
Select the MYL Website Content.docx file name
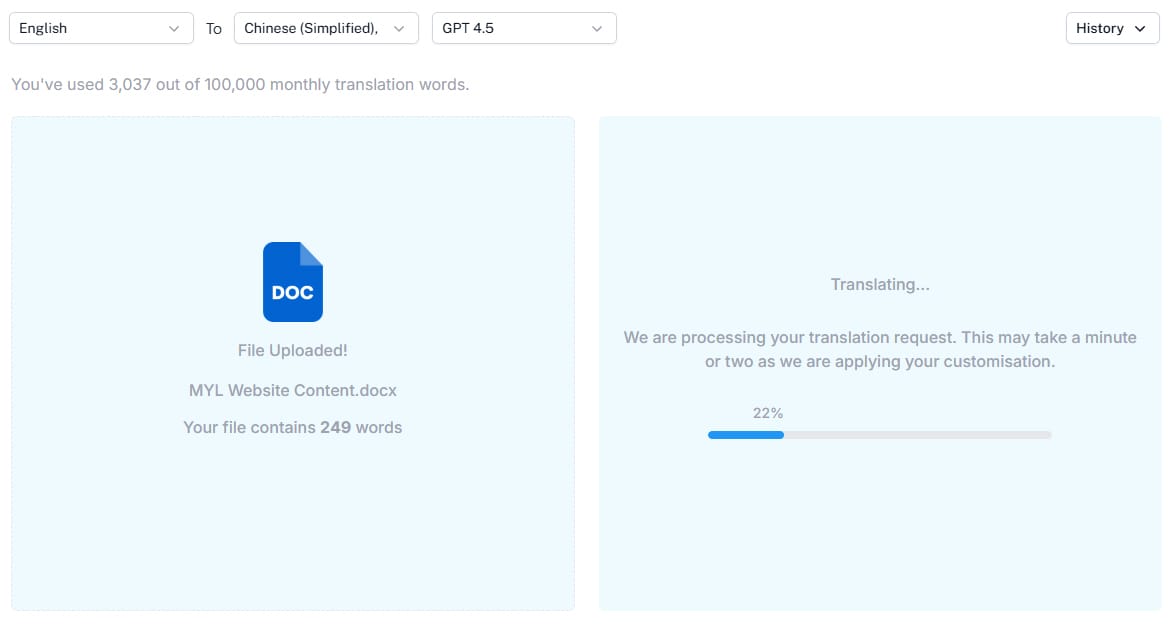click(x=292, y=390)
